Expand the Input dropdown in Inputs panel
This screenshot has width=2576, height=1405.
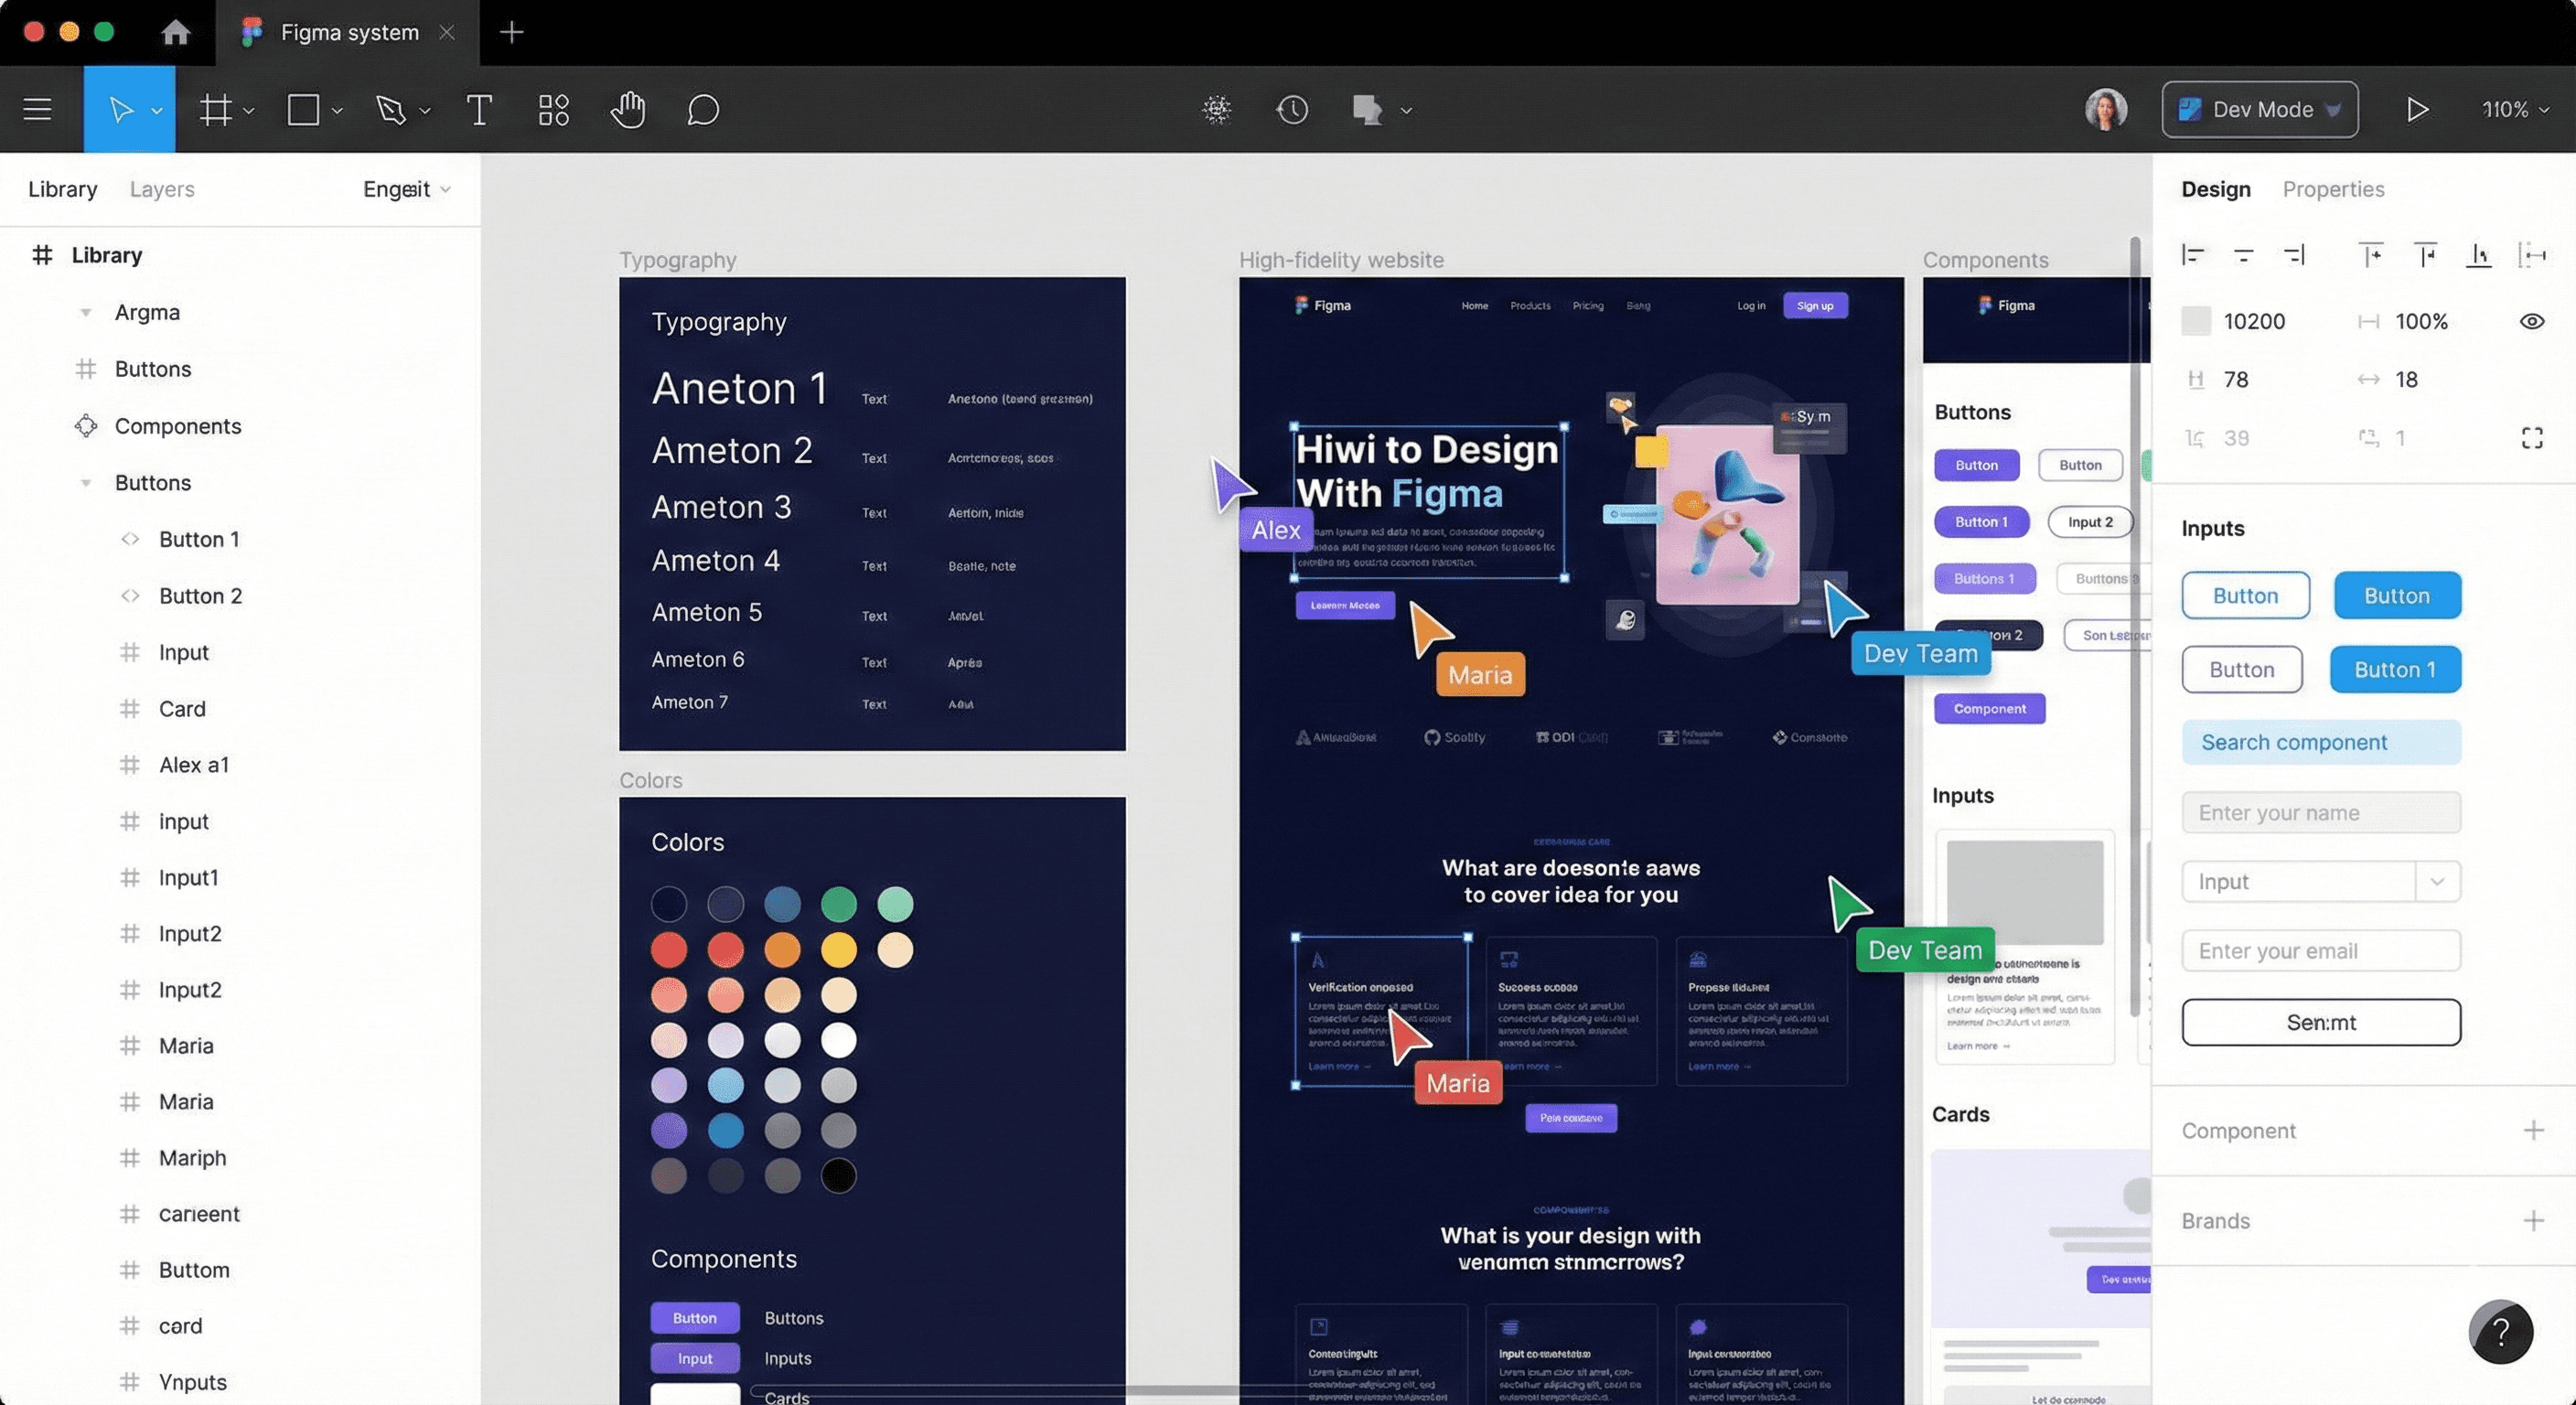(x=2437, y=882)
